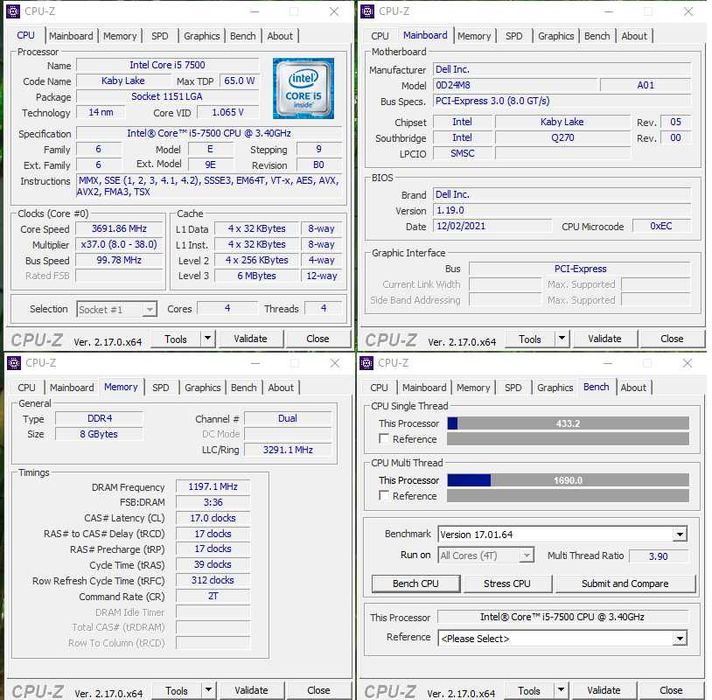
Task: Open Tools dropdown arrow in CPU window
Action: point(208,338)
